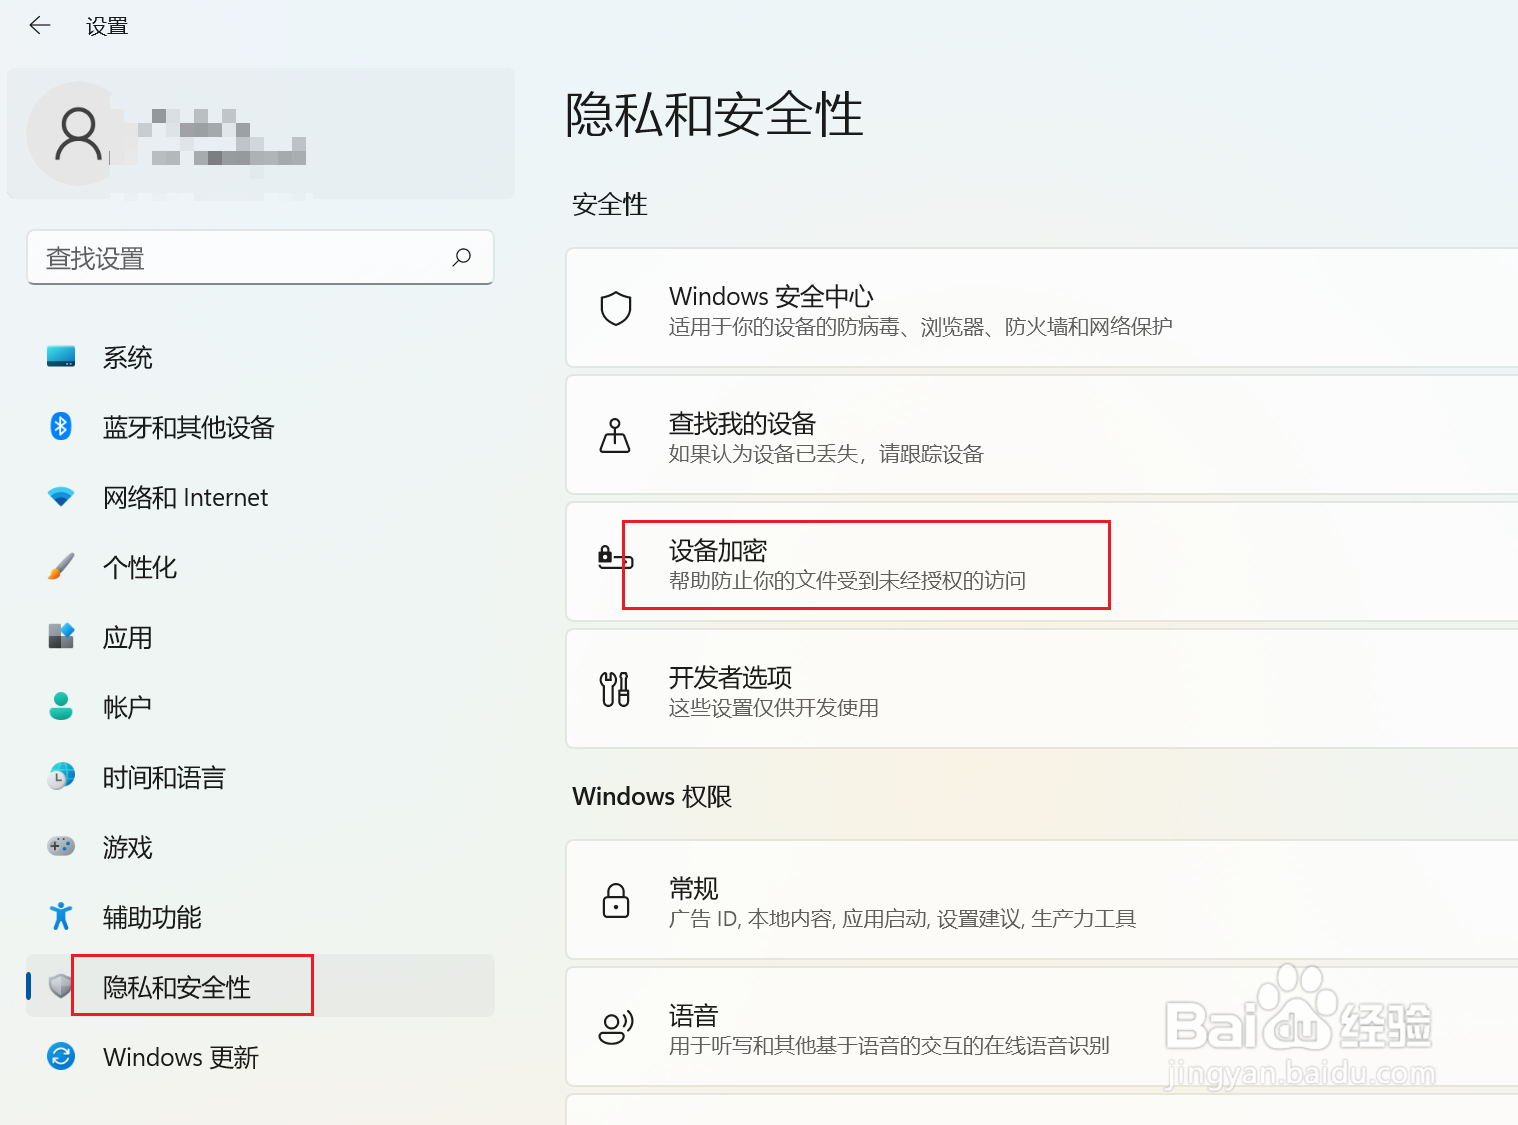Click the gaming controller icon
Viewport: 1518px width, 1125px height.
(x=61, y=847)
